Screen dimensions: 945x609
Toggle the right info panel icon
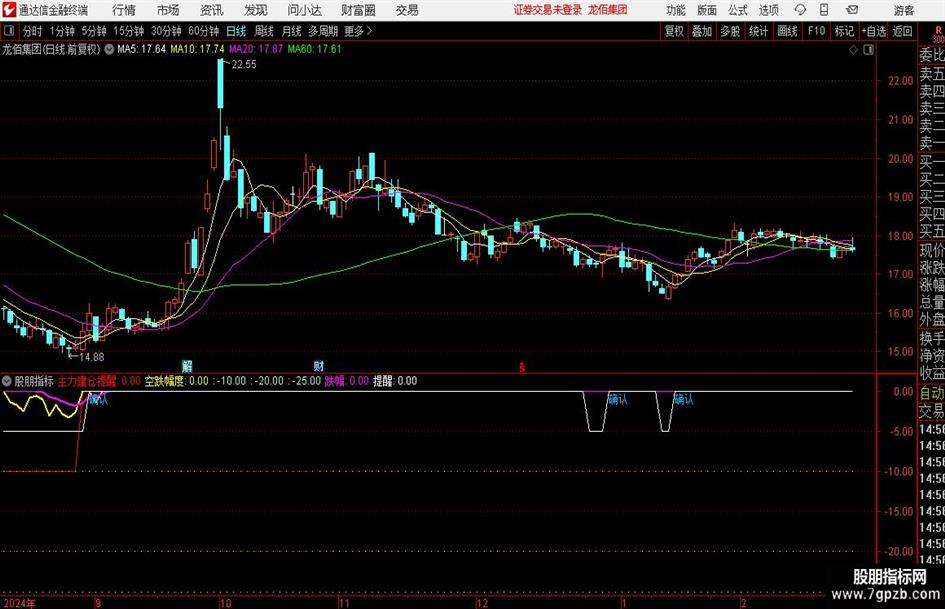[868, 50]
